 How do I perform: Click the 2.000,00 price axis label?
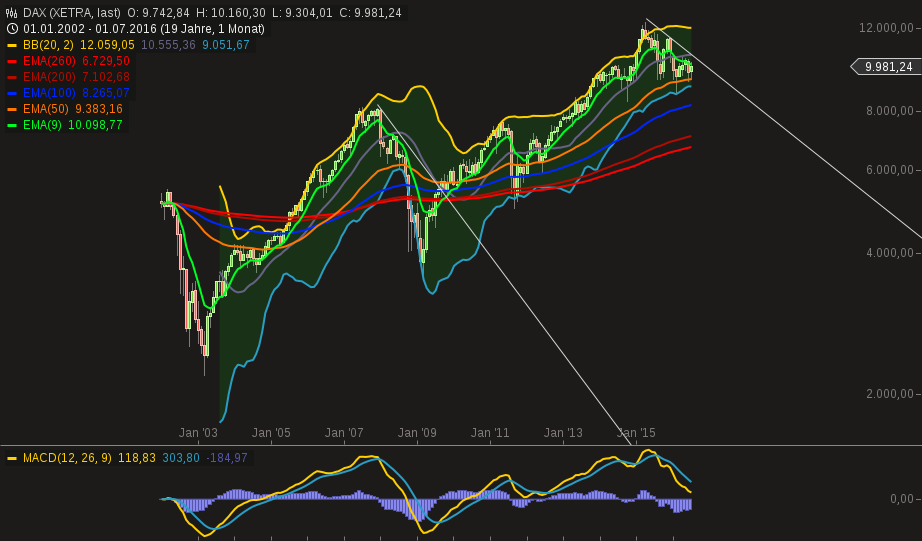tap(890, 394)
